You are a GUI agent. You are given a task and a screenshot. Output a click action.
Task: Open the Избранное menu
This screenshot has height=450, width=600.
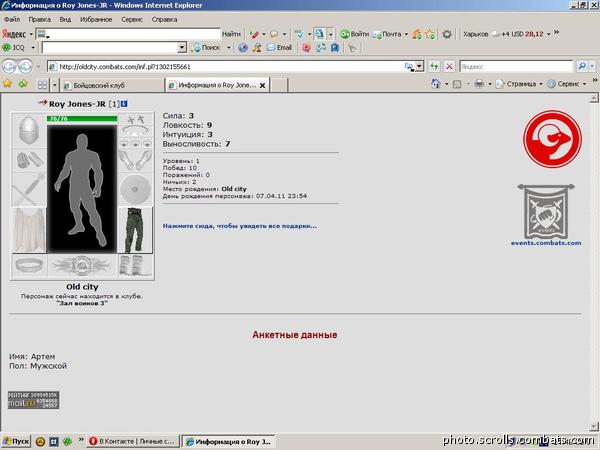(x=96, y=19)
